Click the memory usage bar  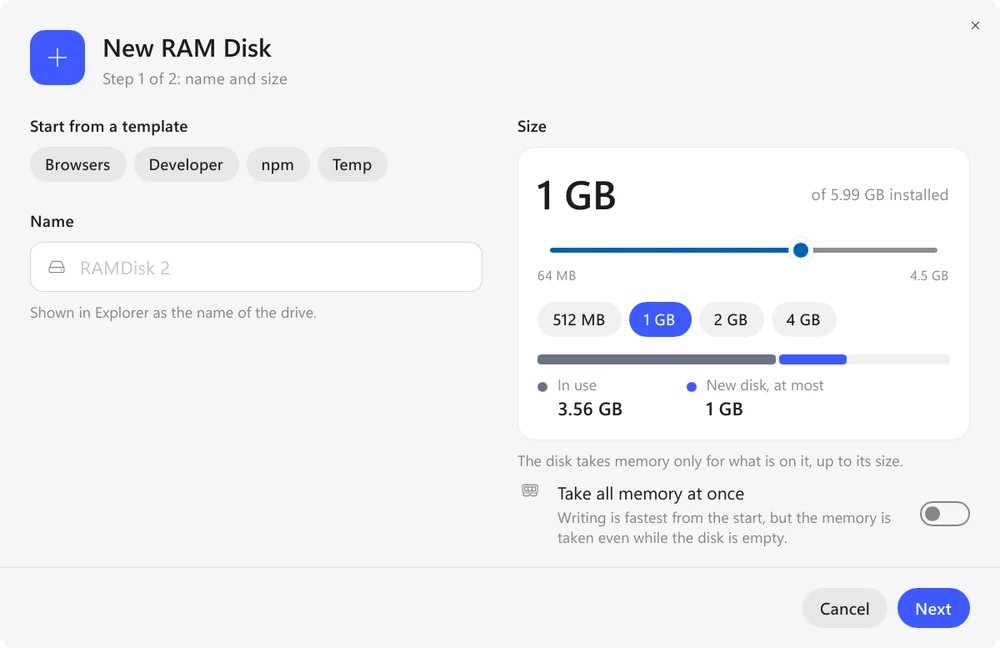pos(744,360)
